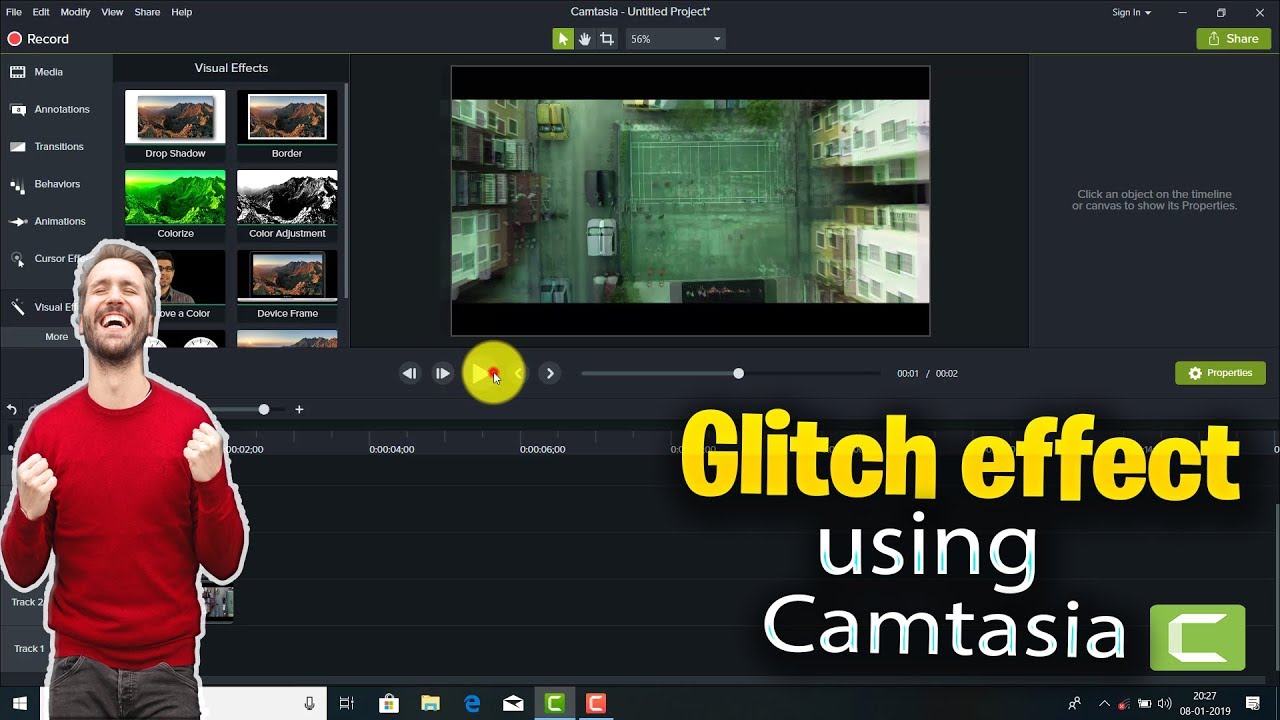Open the Edit menu
The width and height of the screenshot is (1280, 720).
pos(41,12)
